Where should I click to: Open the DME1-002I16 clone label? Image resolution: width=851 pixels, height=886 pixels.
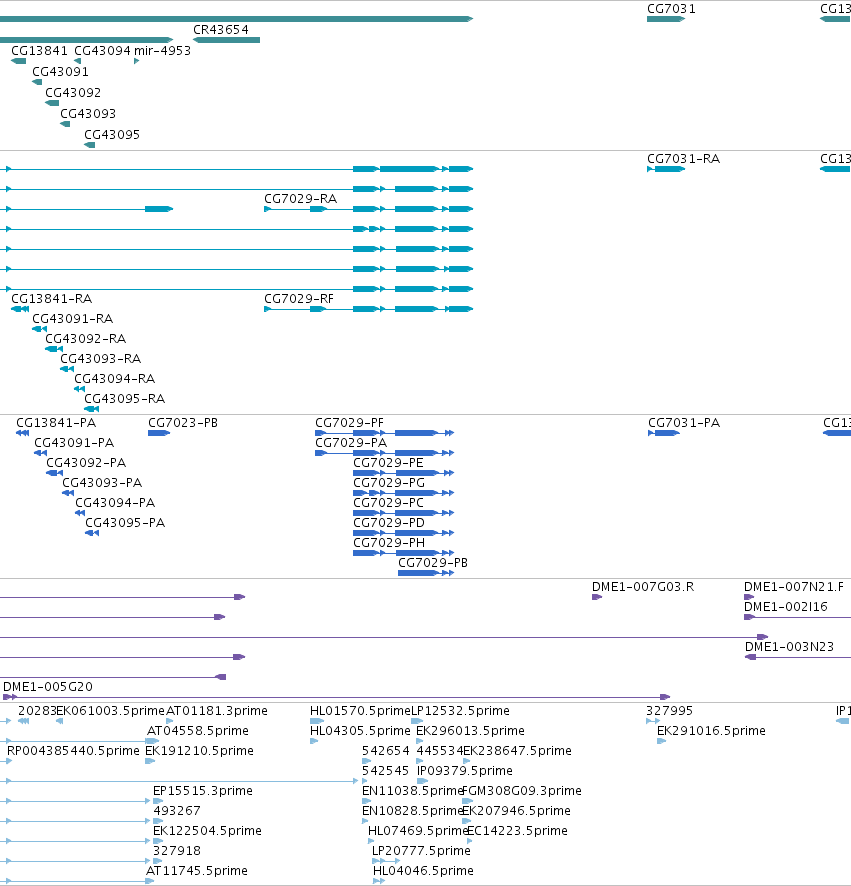coord(785,607)
